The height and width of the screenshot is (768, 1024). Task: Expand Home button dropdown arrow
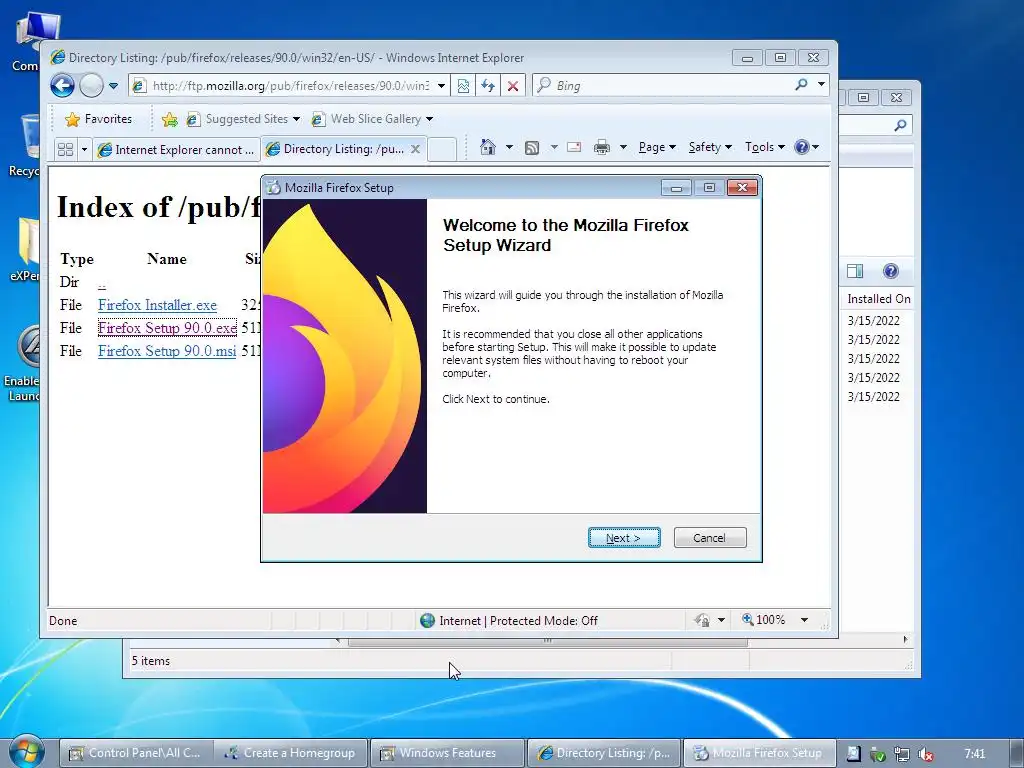(x=509, y=147)
